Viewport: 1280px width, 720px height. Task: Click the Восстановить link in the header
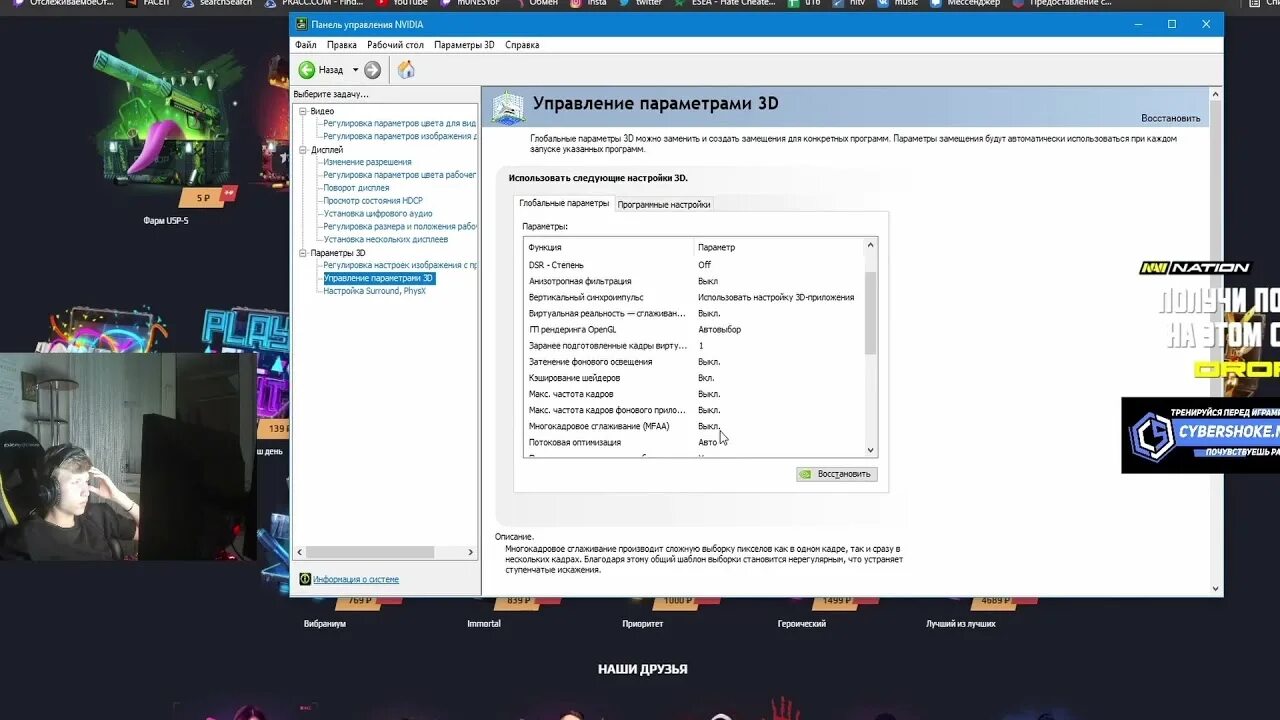1170,118
